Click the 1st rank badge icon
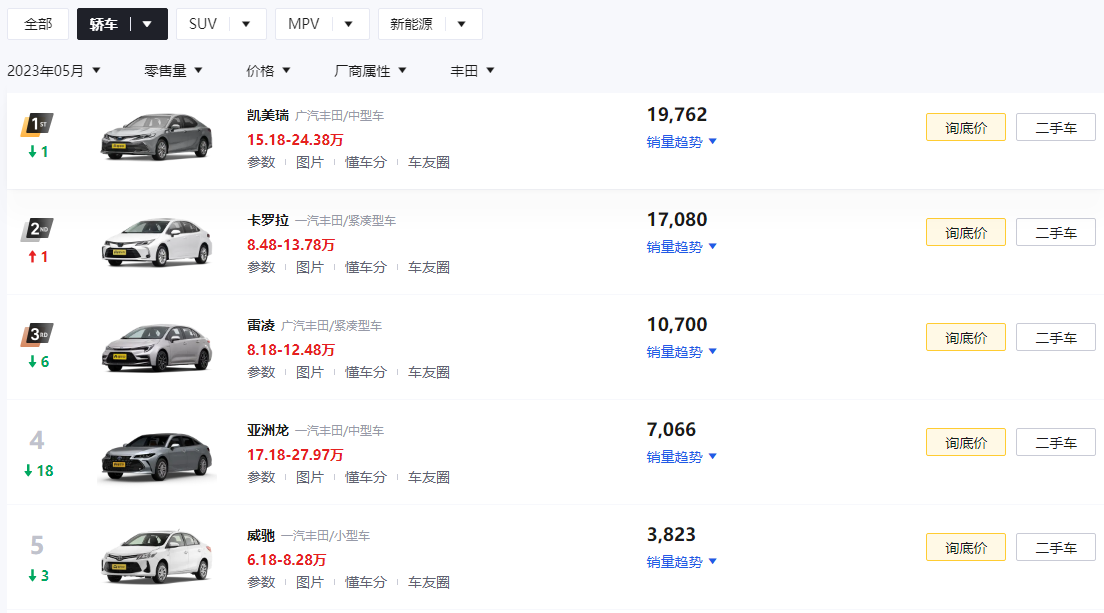The image size is (1104, 613). (x=37, y=125)
